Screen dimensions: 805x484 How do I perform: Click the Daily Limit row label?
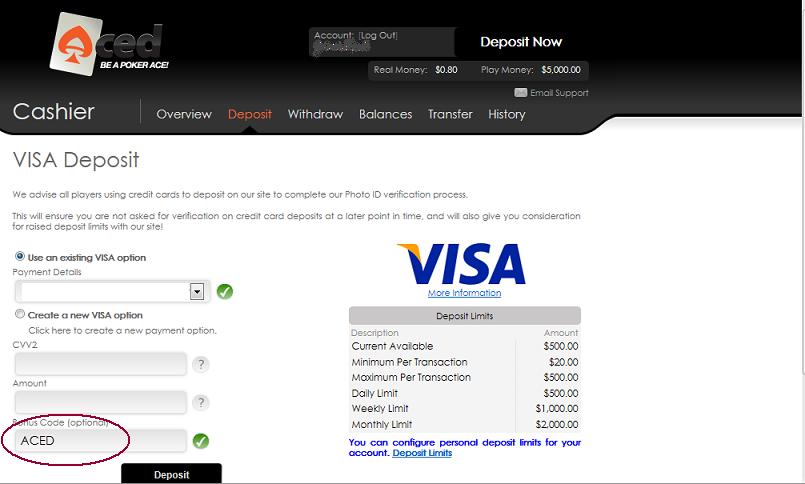point(375,394)
